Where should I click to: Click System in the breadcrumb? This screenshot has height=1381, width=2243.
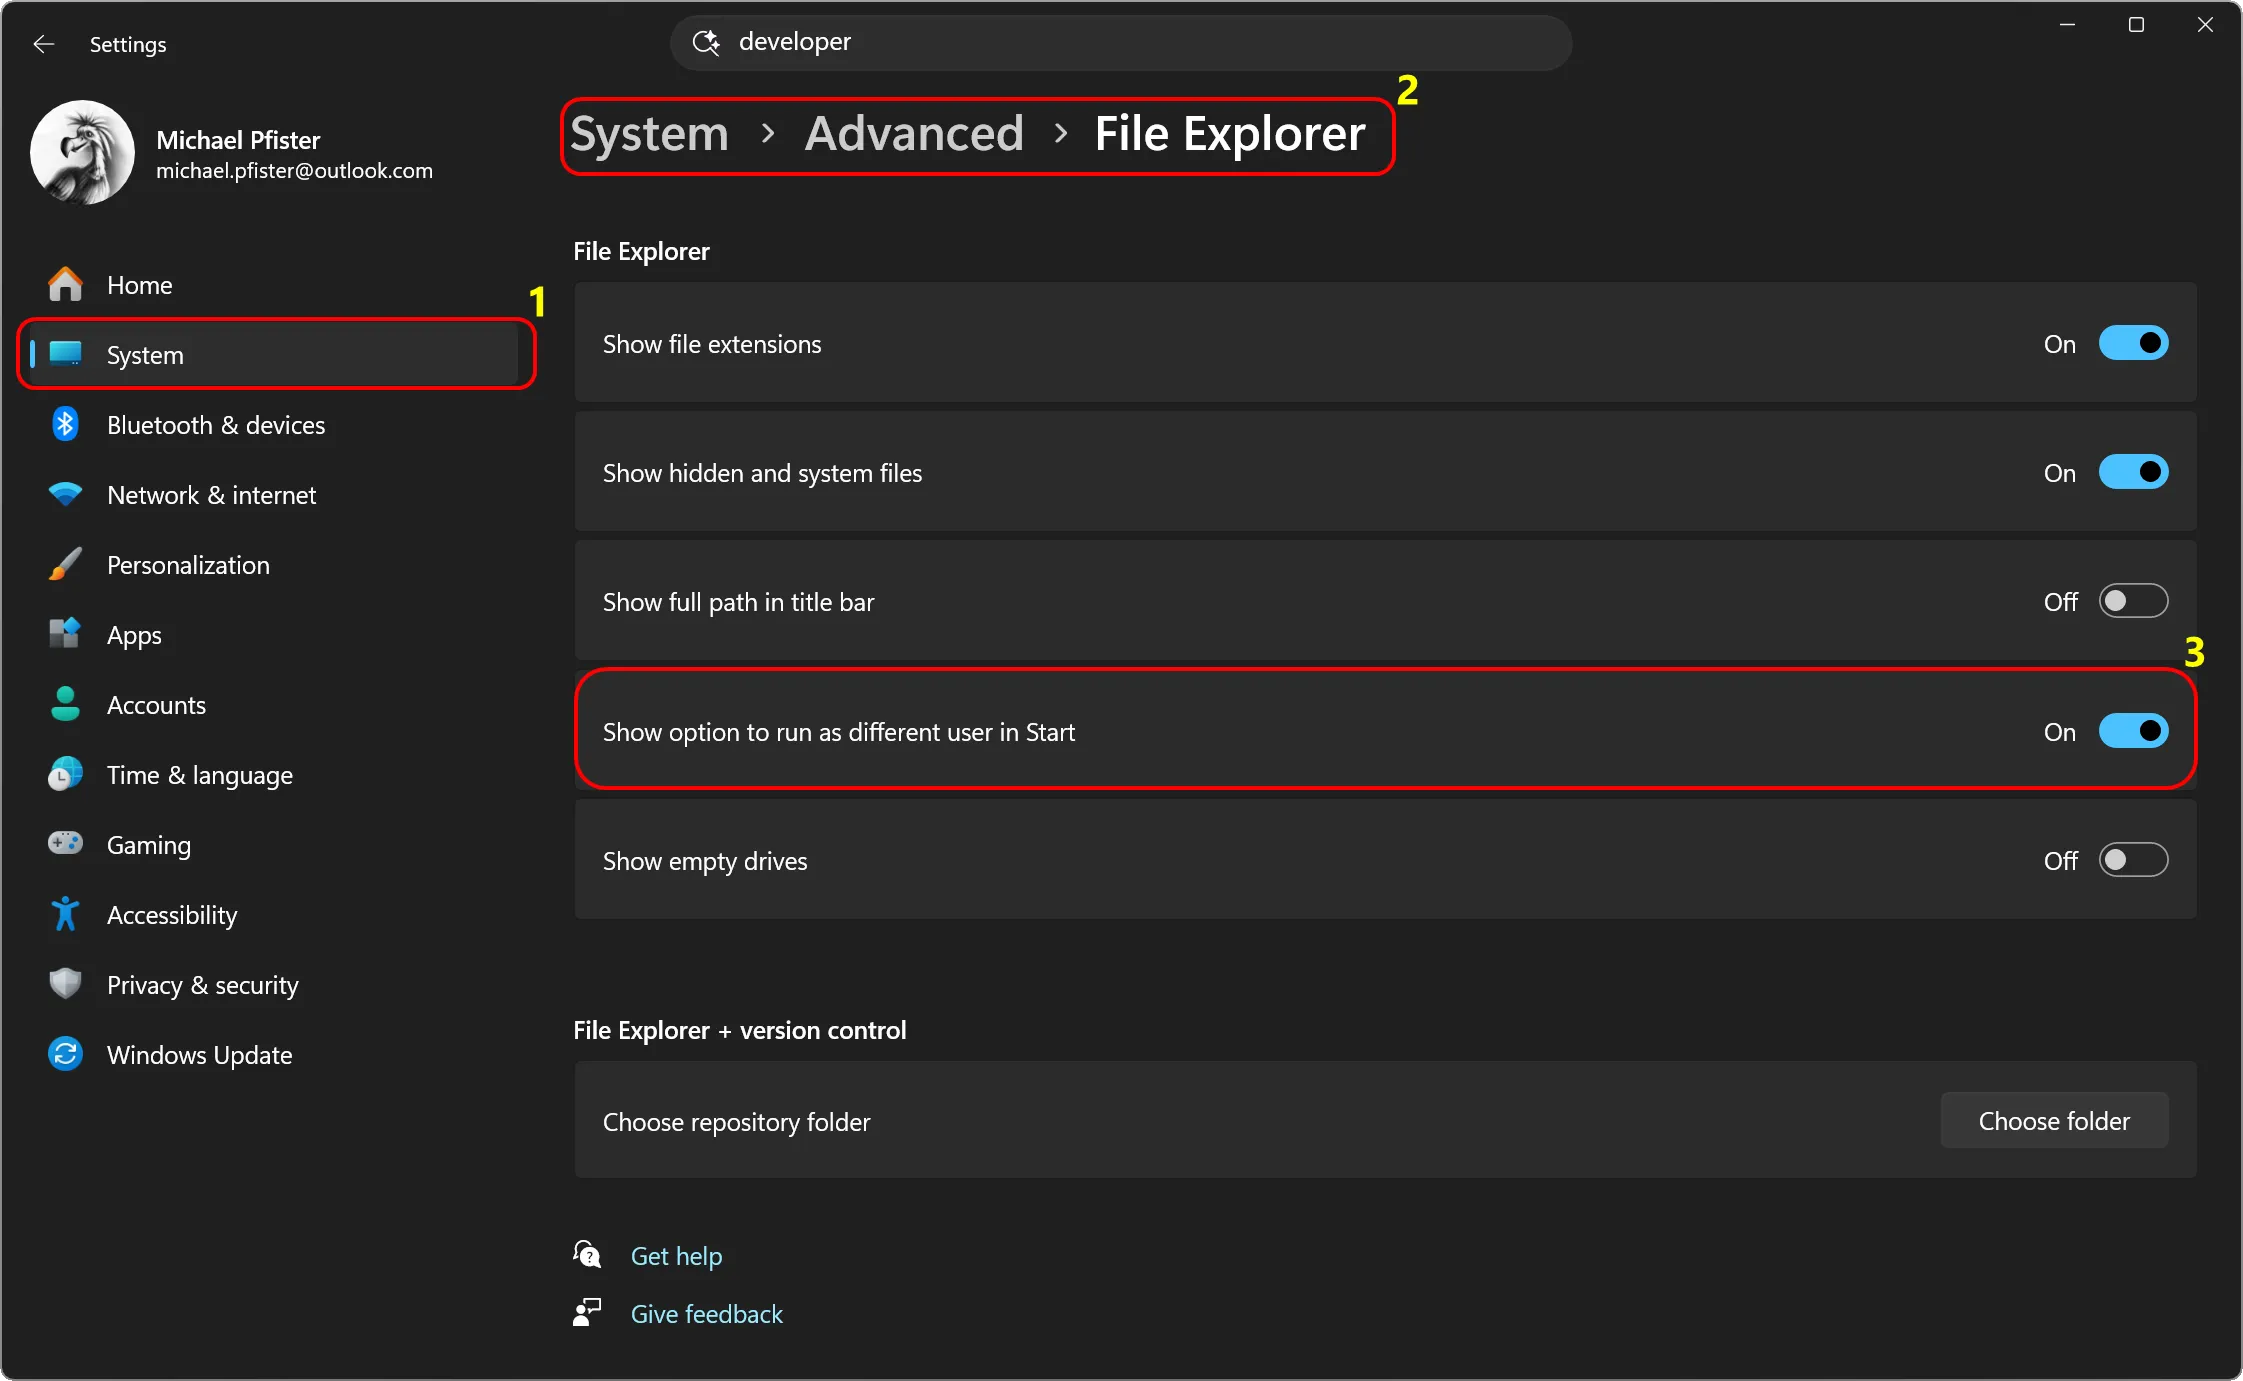coord(649,134)
